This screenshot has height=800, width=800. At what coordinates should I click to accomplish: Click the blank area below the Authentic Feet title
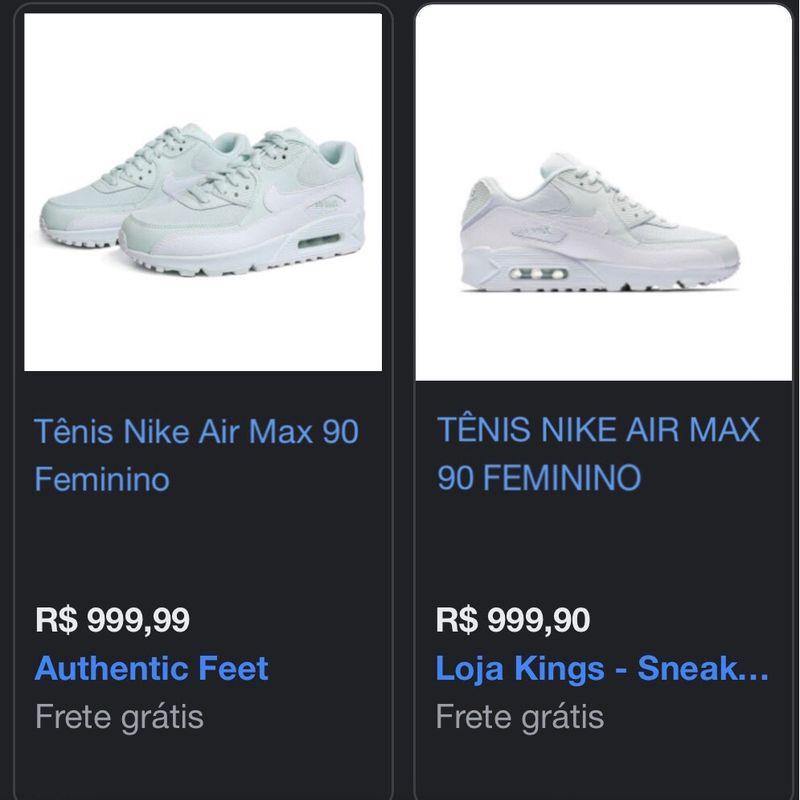click(203, 548)
